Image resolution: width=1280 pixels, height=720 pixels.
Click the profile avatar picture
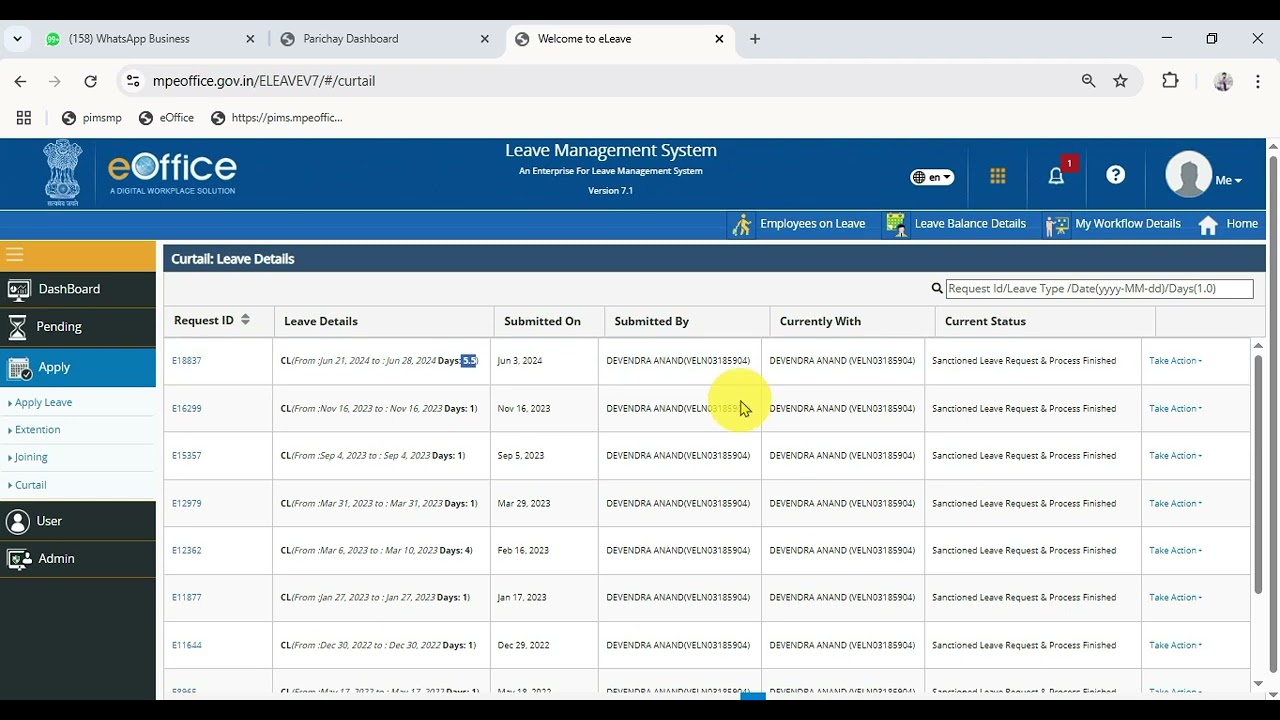(1188, 175)
